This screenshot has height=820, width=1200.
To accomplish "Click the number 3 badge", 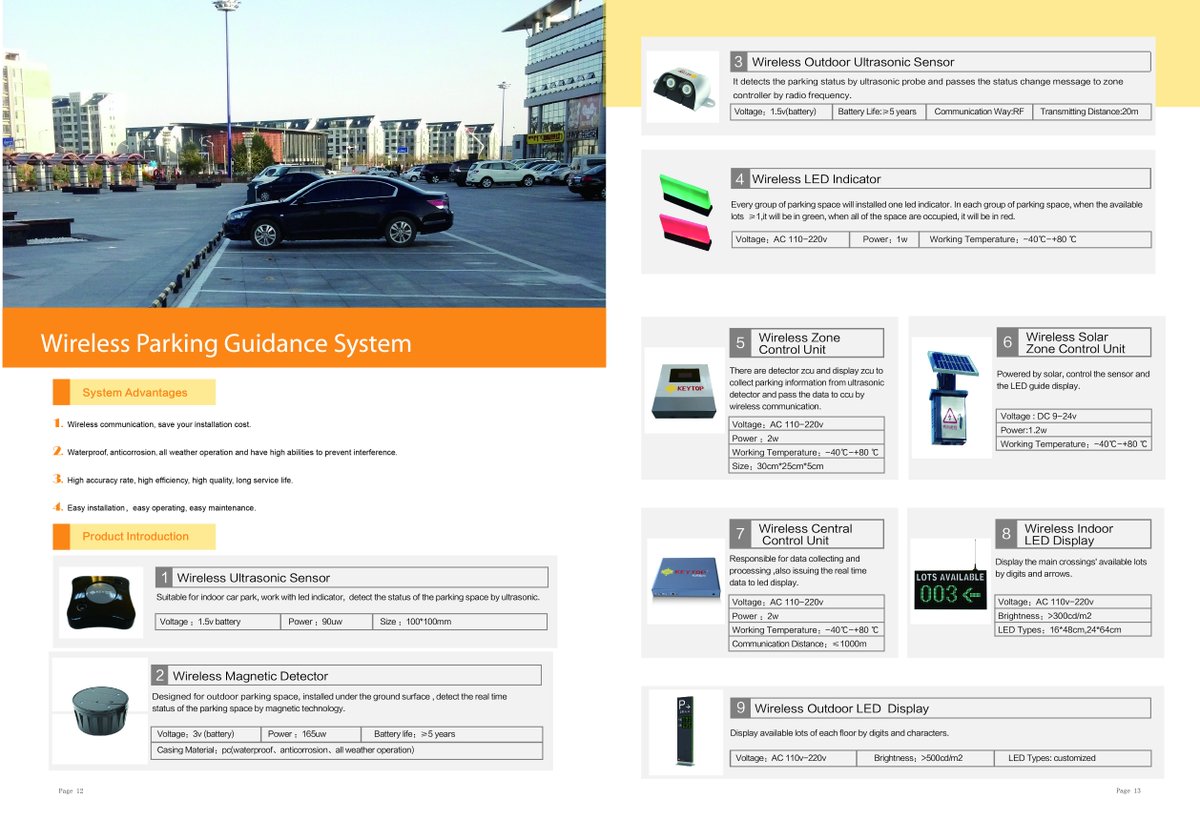I will 739,62.
